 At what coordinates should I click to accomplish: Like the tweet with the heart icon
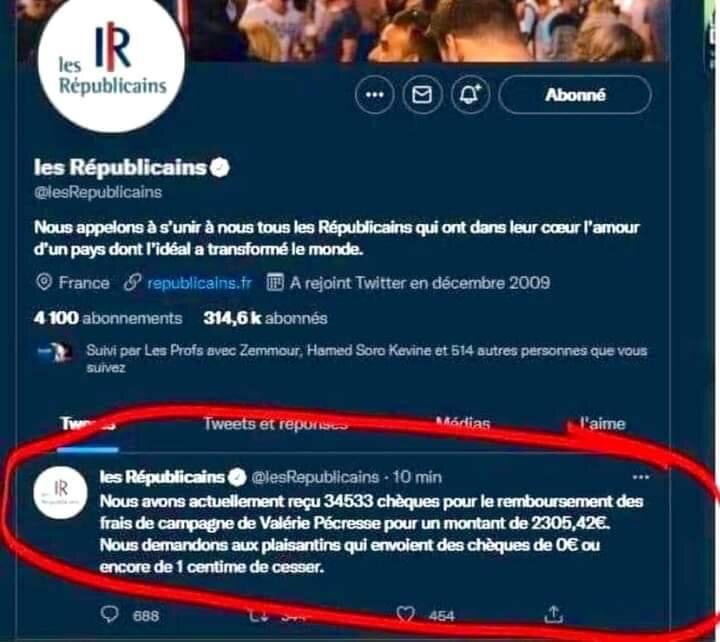pos(405,614)
